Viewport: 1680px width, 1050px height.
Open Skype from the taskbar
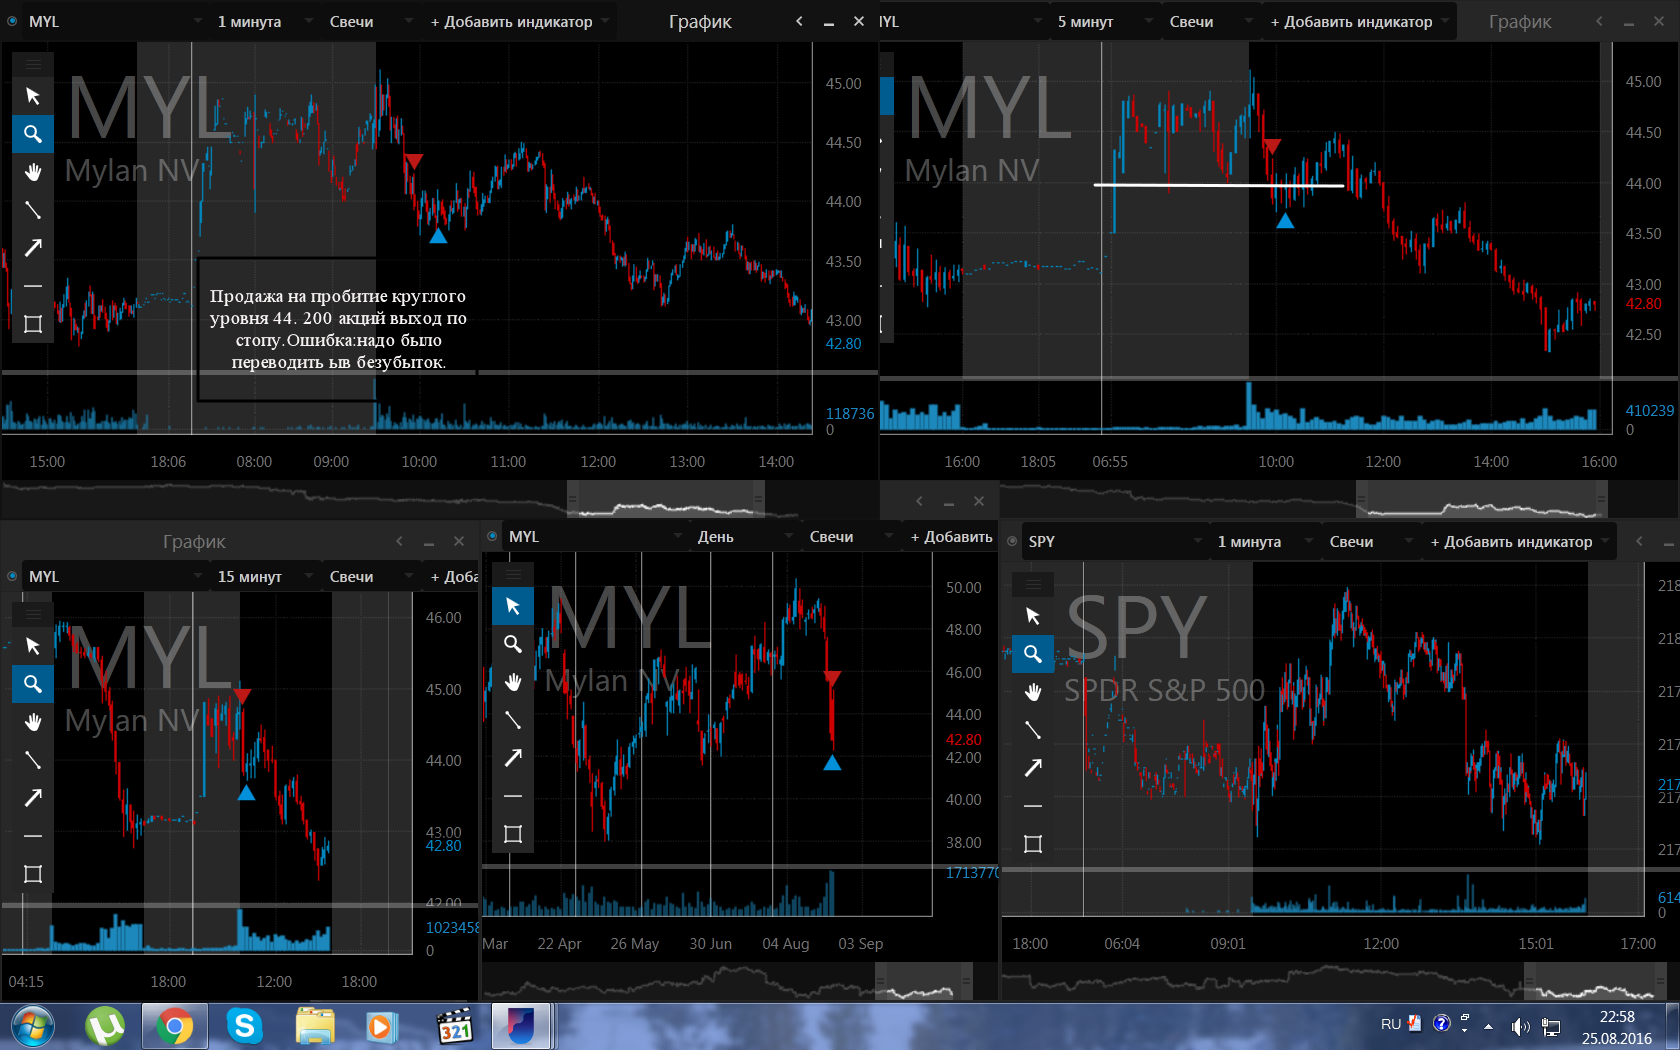tap(244, 1026)
